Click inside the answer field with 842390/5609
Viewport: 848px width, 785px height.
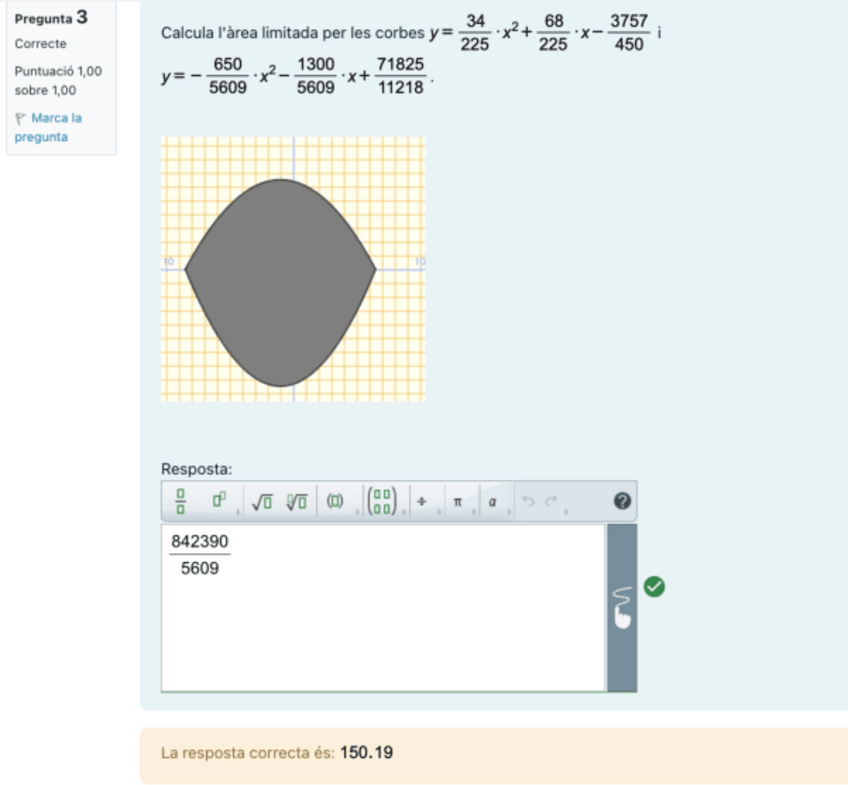click(x=382, y=620)
